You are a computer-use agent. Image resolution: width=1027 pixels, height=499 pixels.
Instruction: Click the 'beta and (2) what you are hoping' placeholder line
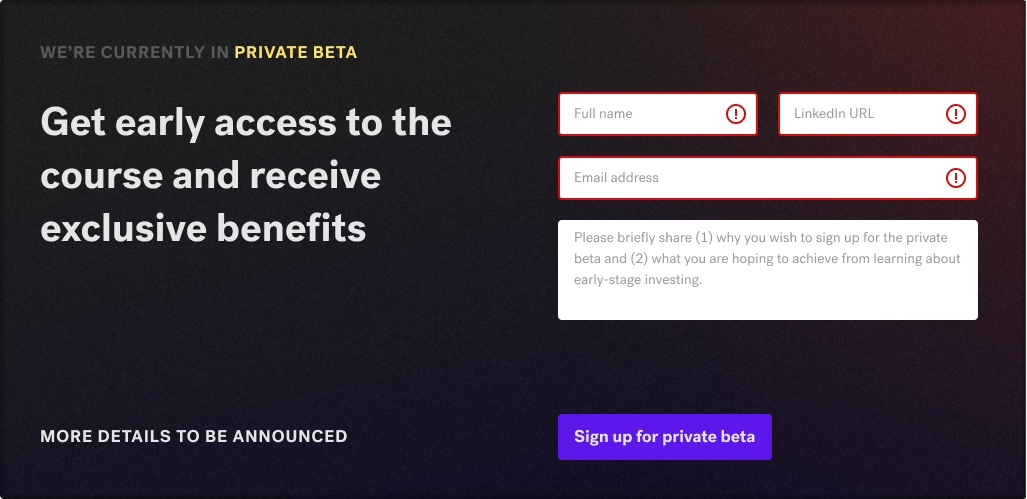pos(767,259)
